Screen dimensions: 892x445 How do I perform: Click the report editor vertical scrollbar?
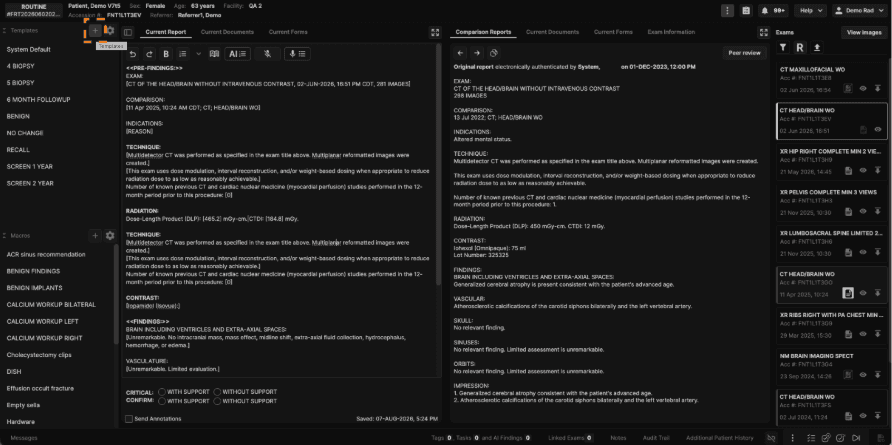pyautogui.click(x=438, y=164)
